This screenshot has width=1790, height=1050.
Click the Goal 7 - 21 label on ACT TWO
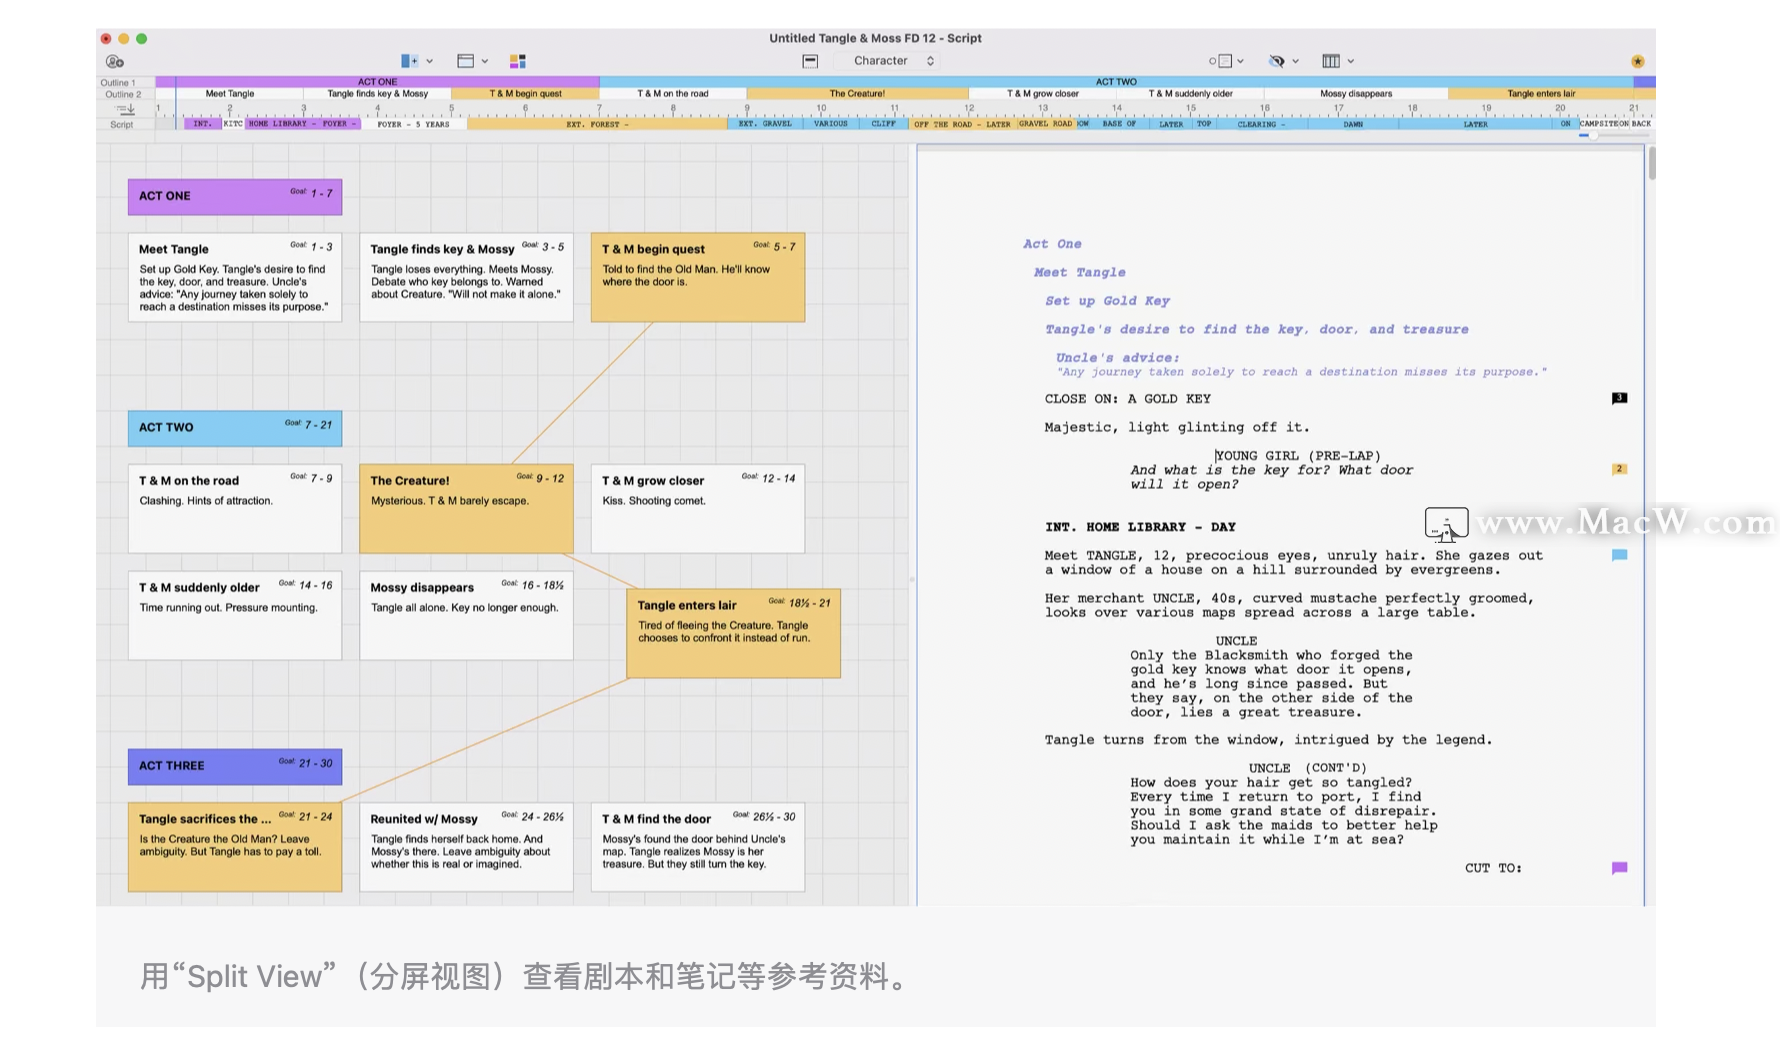(308, 424)
